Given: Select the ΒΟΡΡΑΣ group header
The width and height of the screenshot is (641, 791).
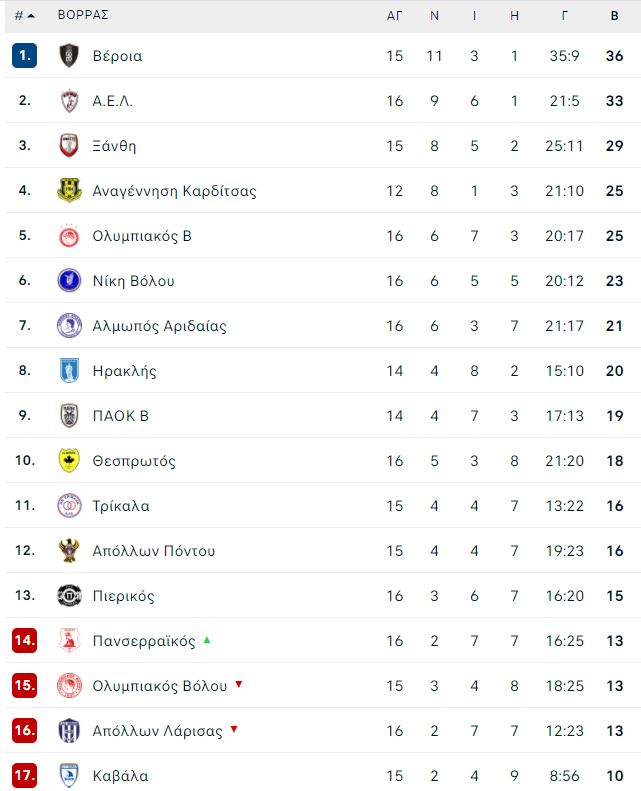Looking at the screenshot, I should pyautogui.click(x=83, y=15).
